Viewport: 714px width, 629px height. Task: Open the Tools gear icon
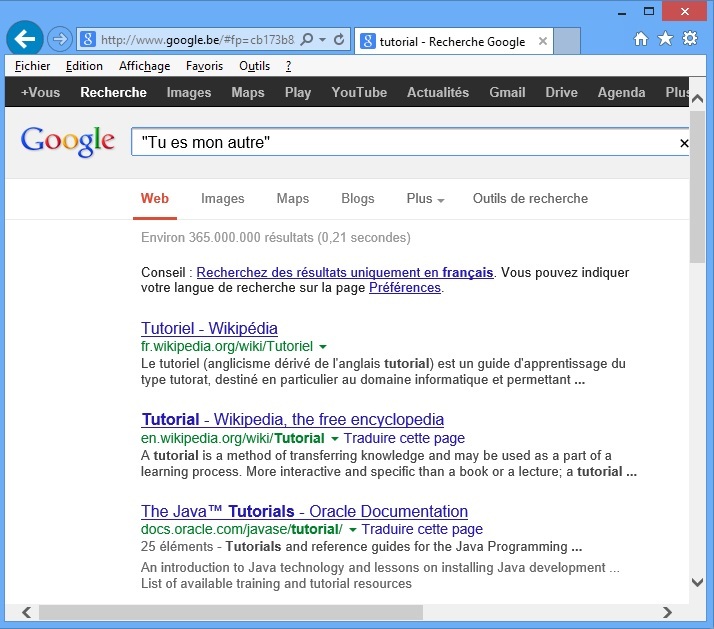coord(690,38)
